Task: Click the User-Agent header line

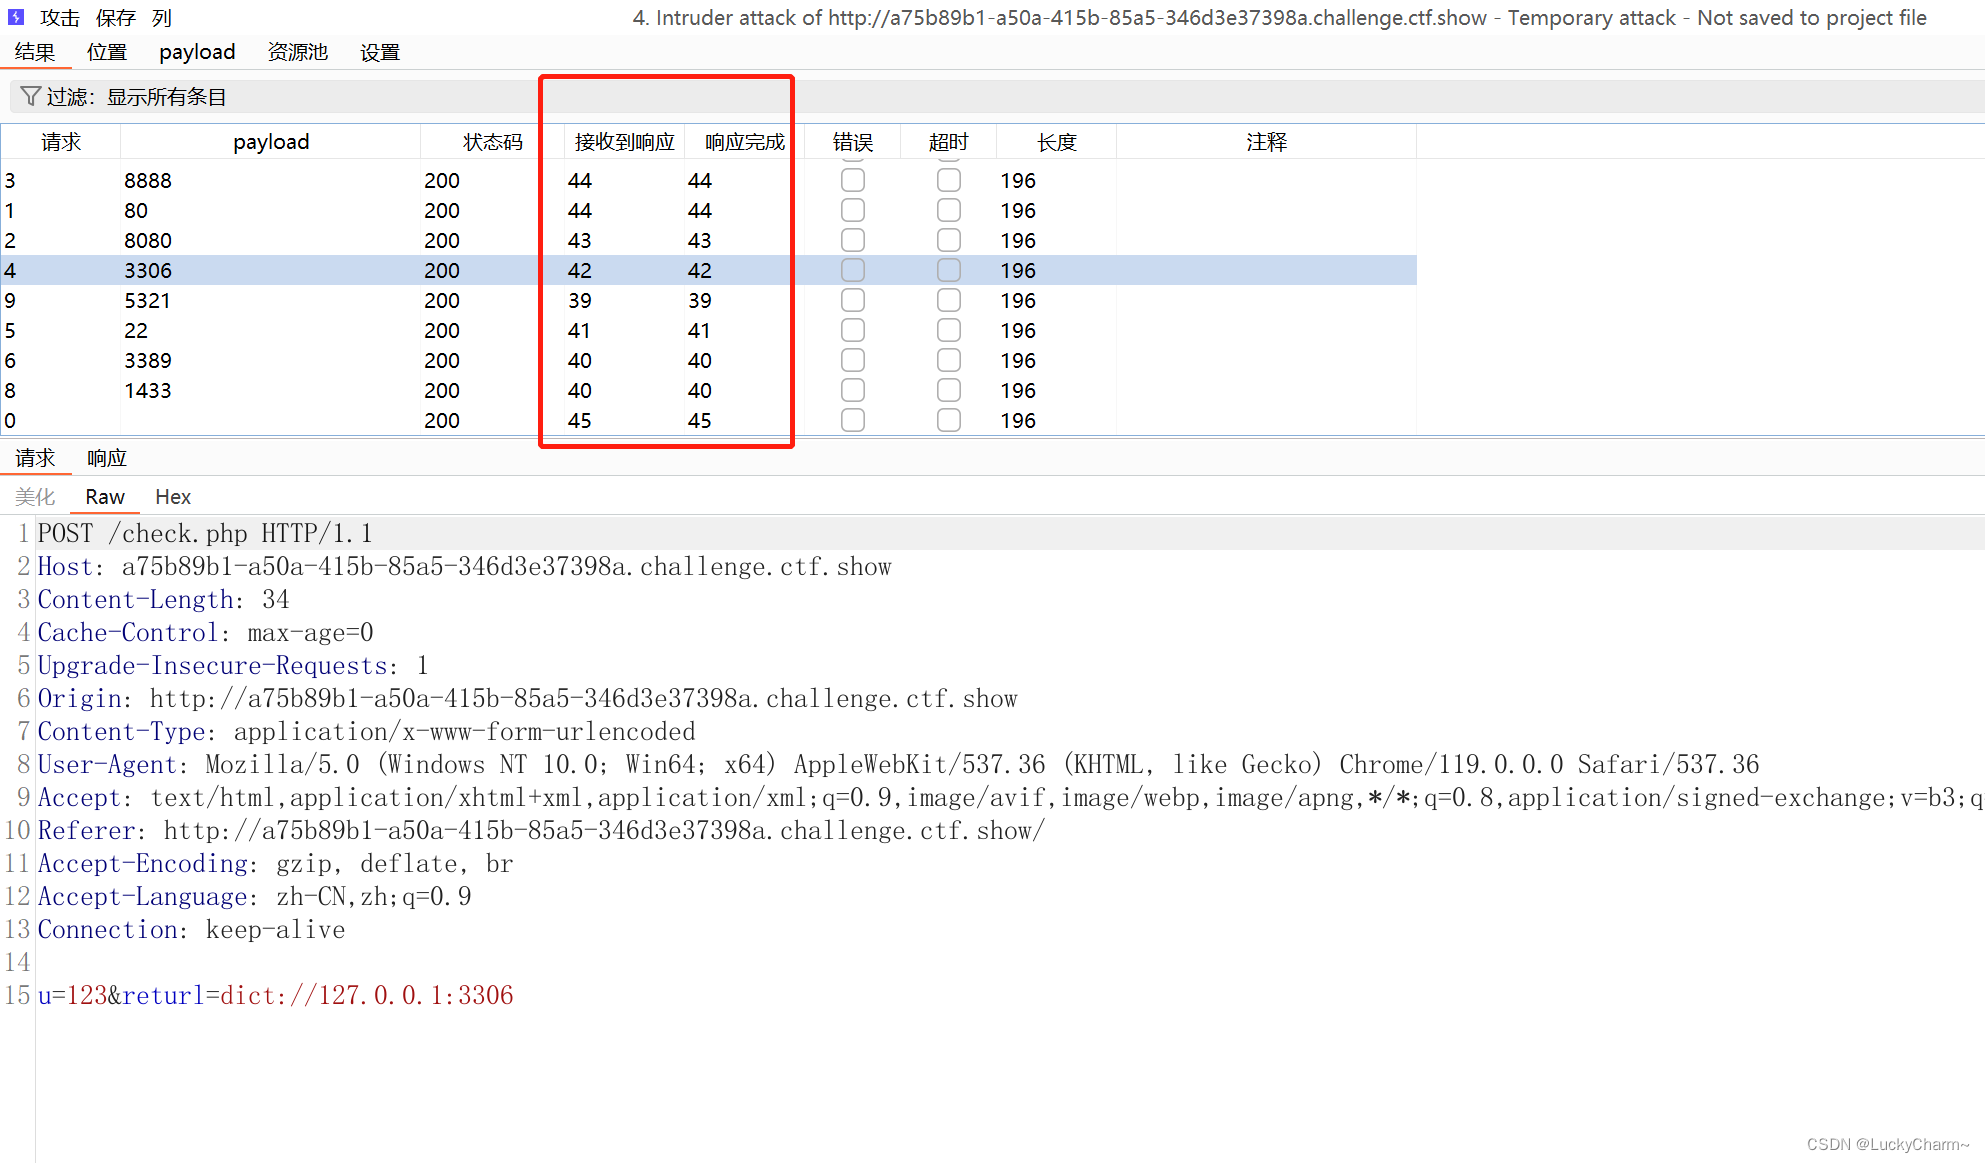Action: pyautogui.click(x=899, y=764)
